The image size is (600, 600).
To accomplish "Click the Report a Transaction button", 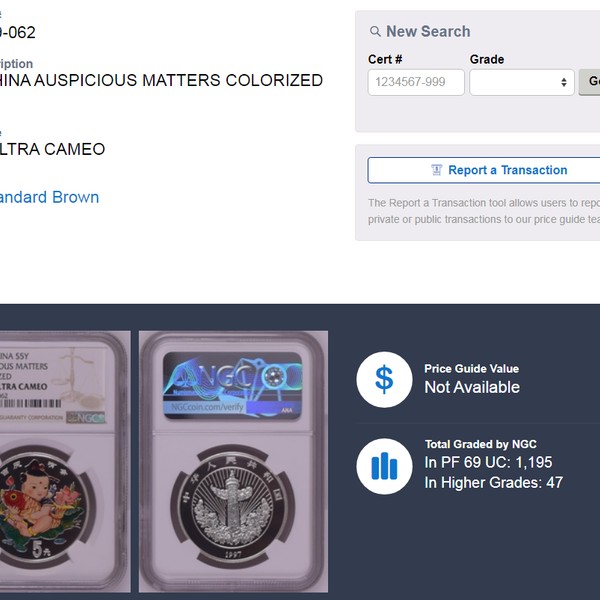I will pos(484,170).
